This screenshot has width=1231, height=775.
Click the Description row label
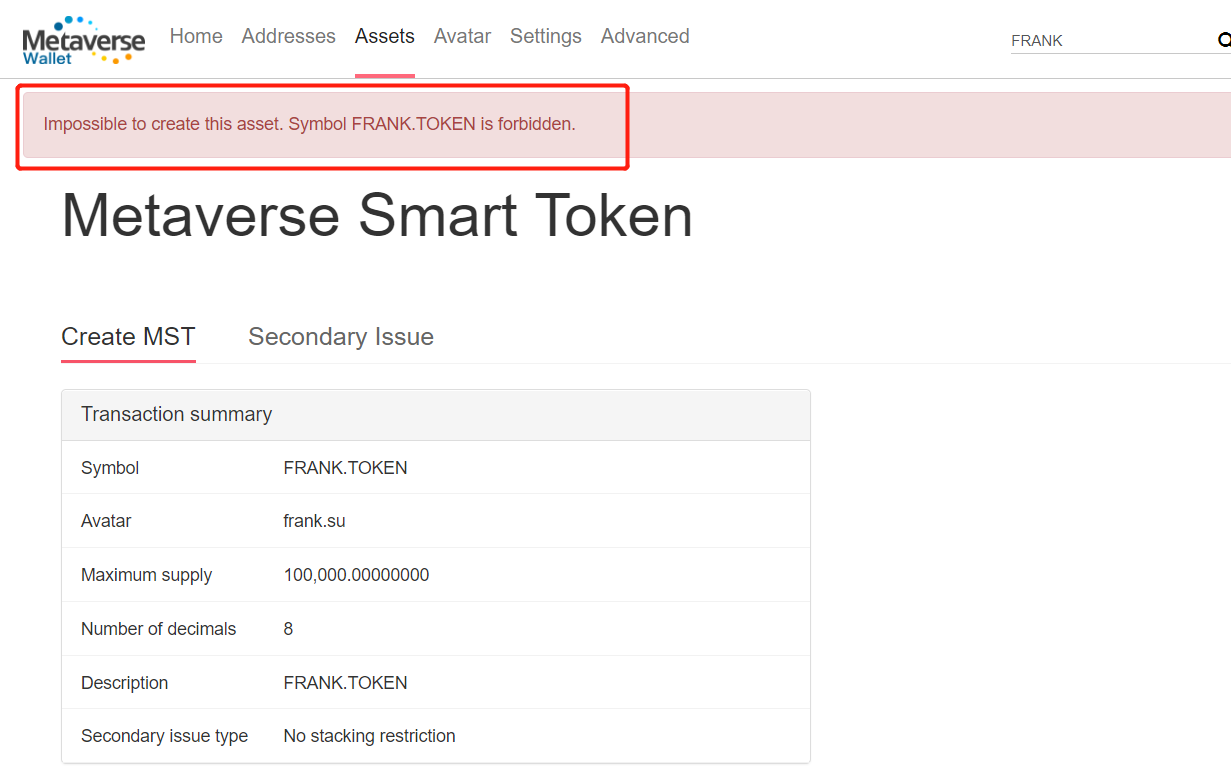pos(125,683)
